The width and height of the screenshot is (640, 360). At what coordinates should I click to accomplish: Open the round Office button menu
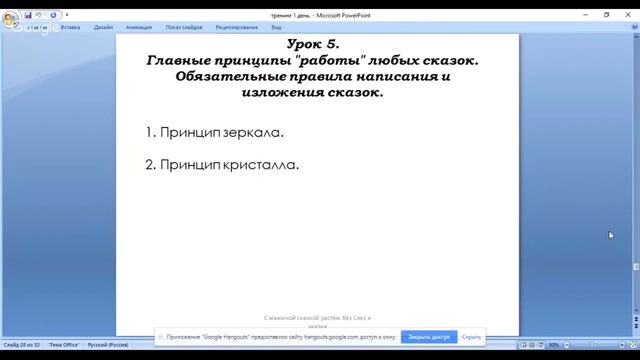point(10,19)
